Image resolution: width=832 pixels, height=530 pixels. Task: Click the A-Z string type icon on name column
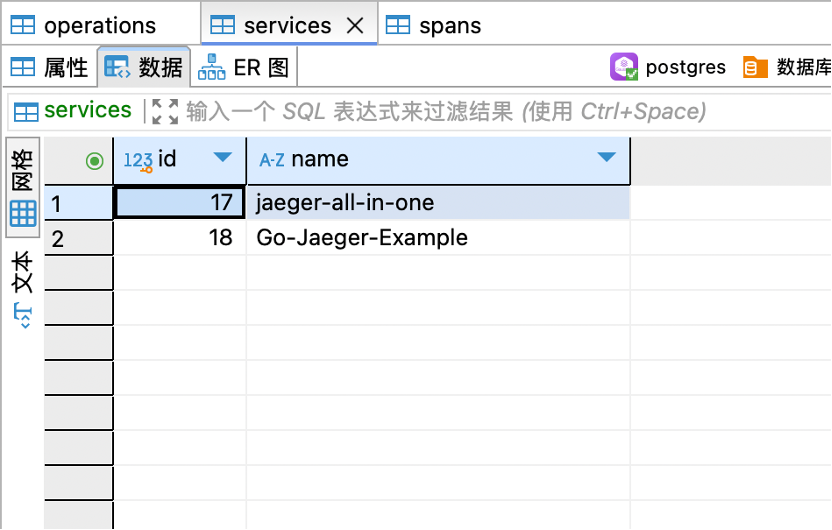[271, 160]
